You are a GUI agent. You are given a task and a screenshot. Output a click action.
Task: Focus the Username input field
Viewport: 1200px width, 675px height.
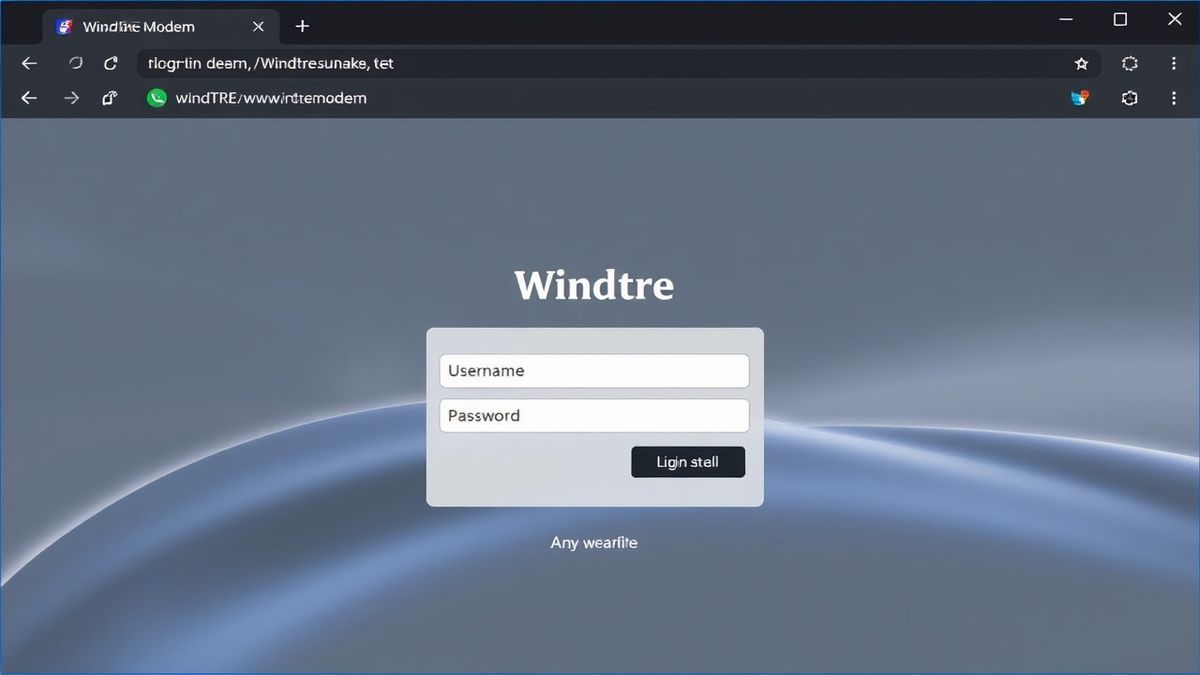click(x=594, y=371)
